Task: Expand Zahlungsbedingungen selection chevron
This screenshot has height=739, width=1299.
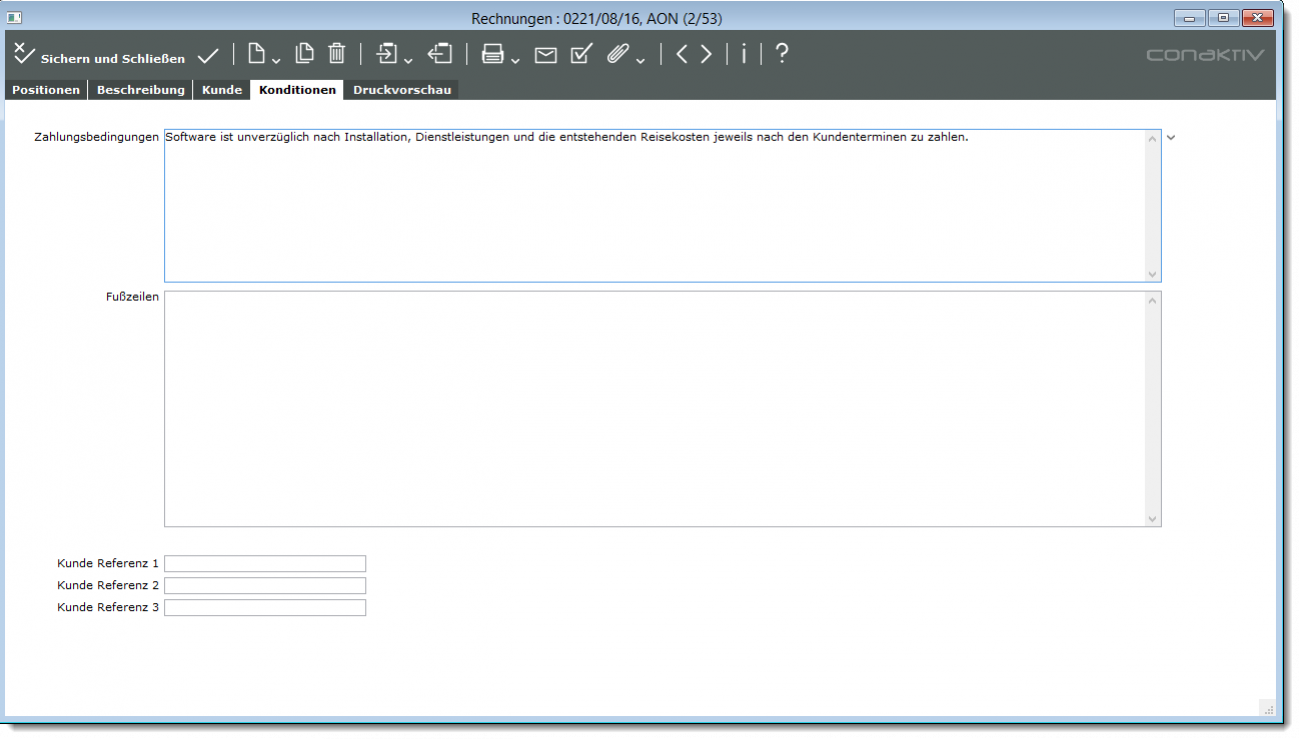Action: point(1171,138)
